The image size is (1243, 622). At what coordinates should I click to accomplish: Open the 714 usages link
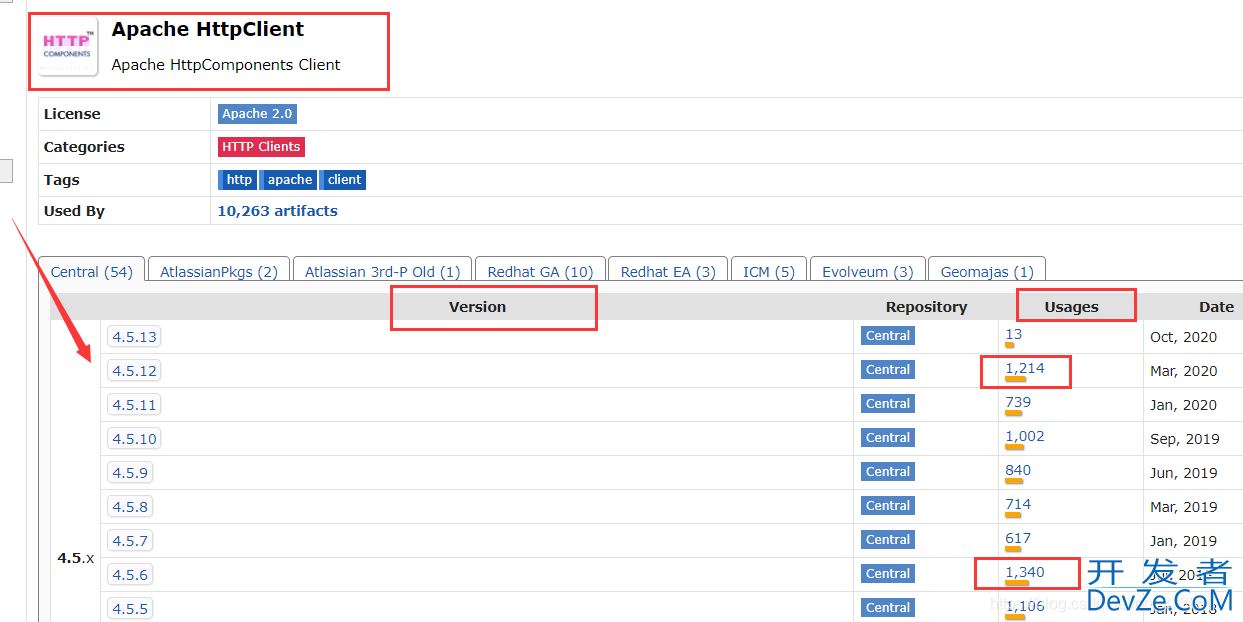[1018, 505]
